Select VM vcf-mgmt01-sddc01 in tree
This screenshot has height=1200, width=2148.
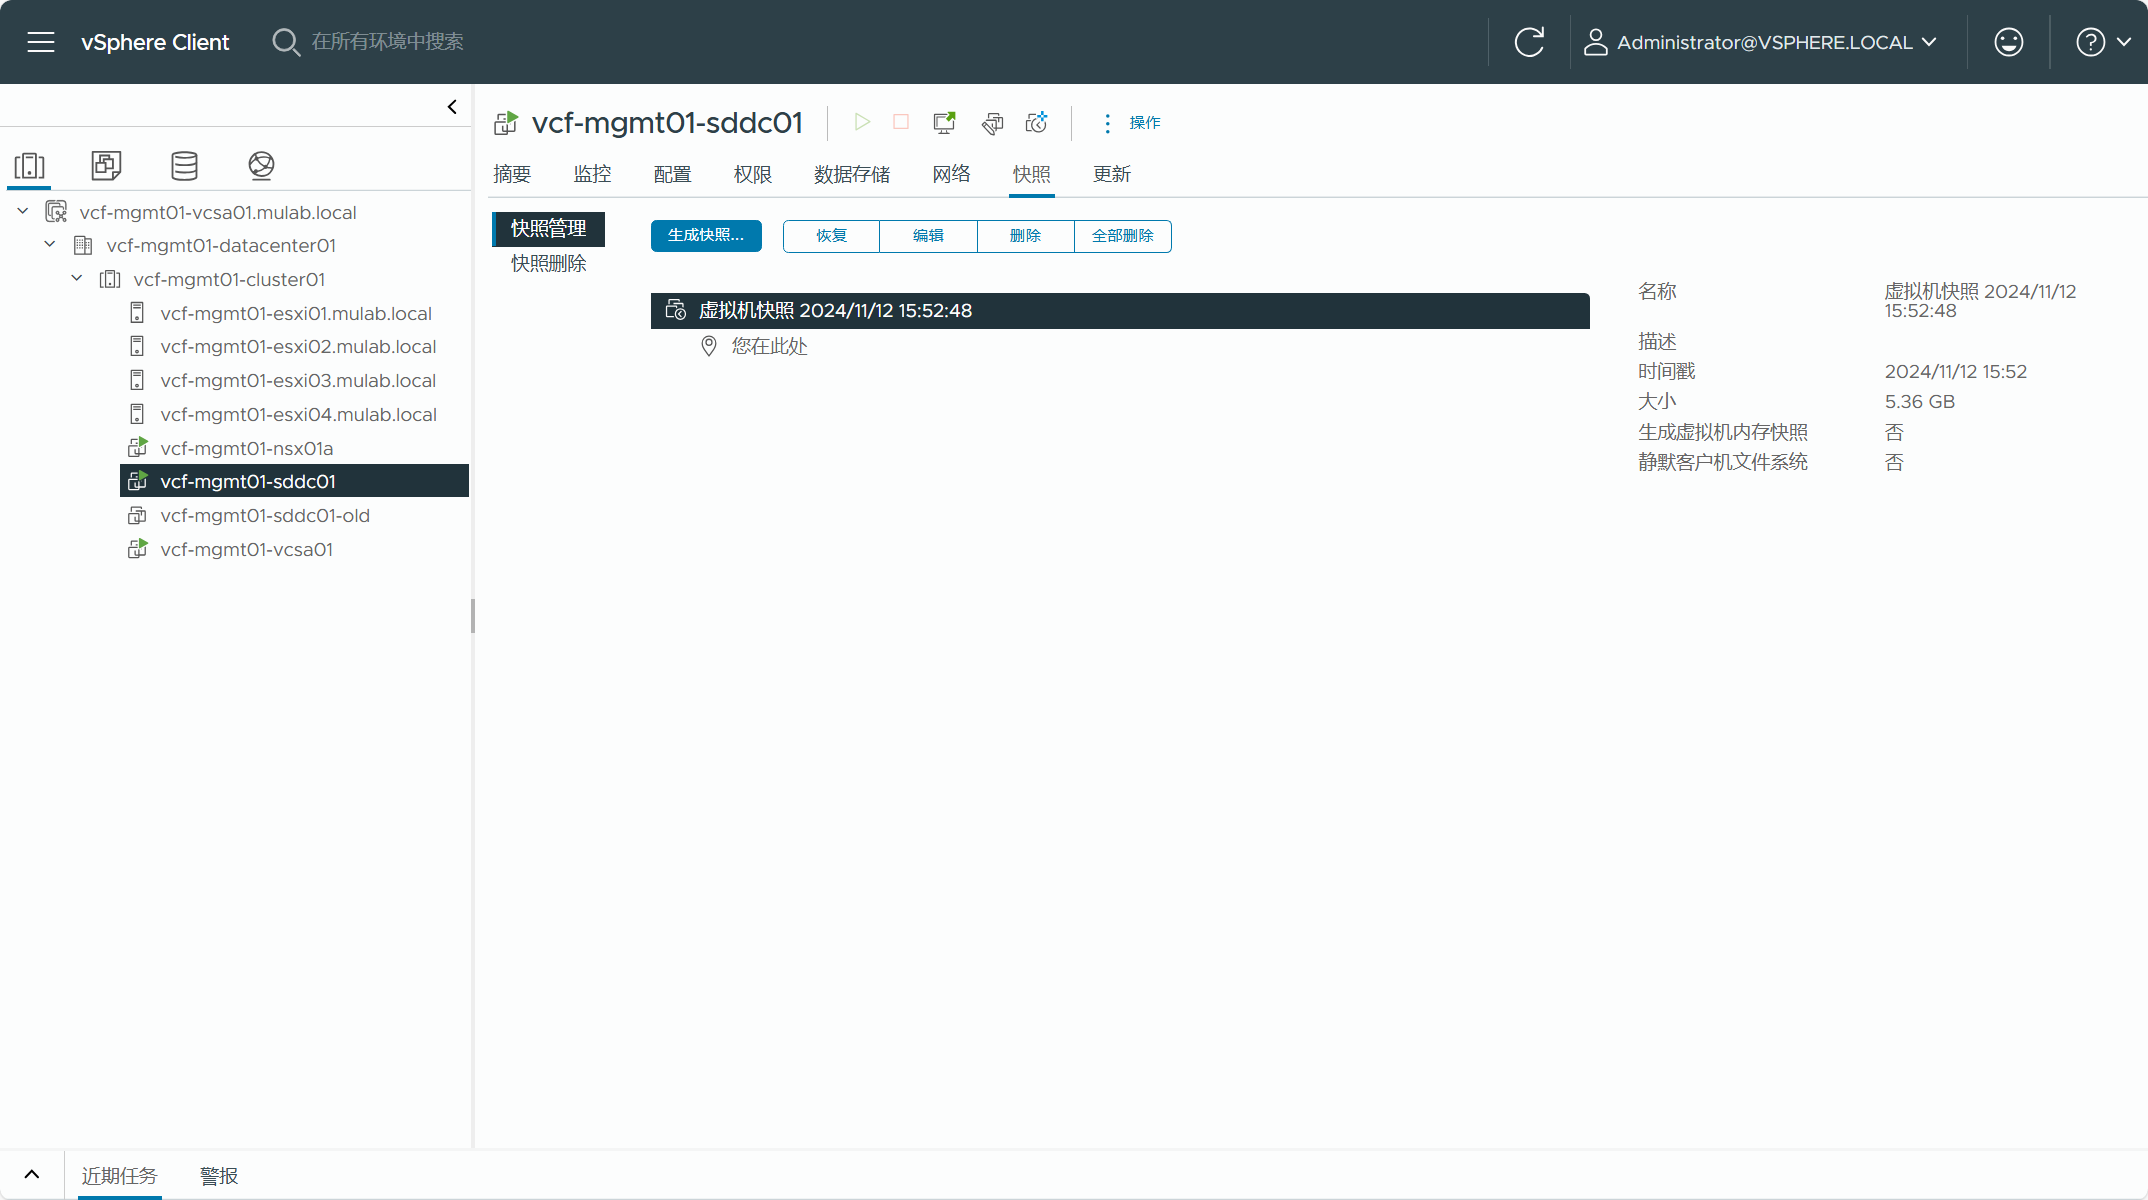tap(294, 481)
